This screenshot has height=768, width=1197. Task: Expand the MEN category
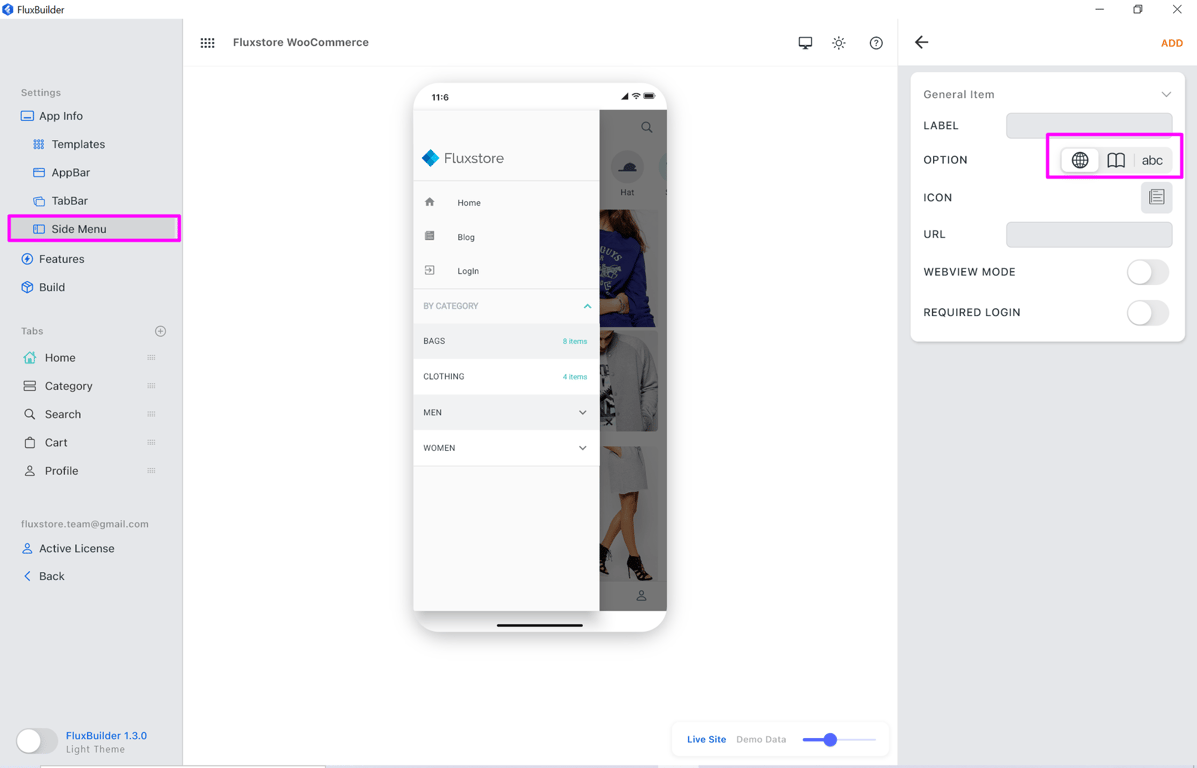[x=582, y=412]
